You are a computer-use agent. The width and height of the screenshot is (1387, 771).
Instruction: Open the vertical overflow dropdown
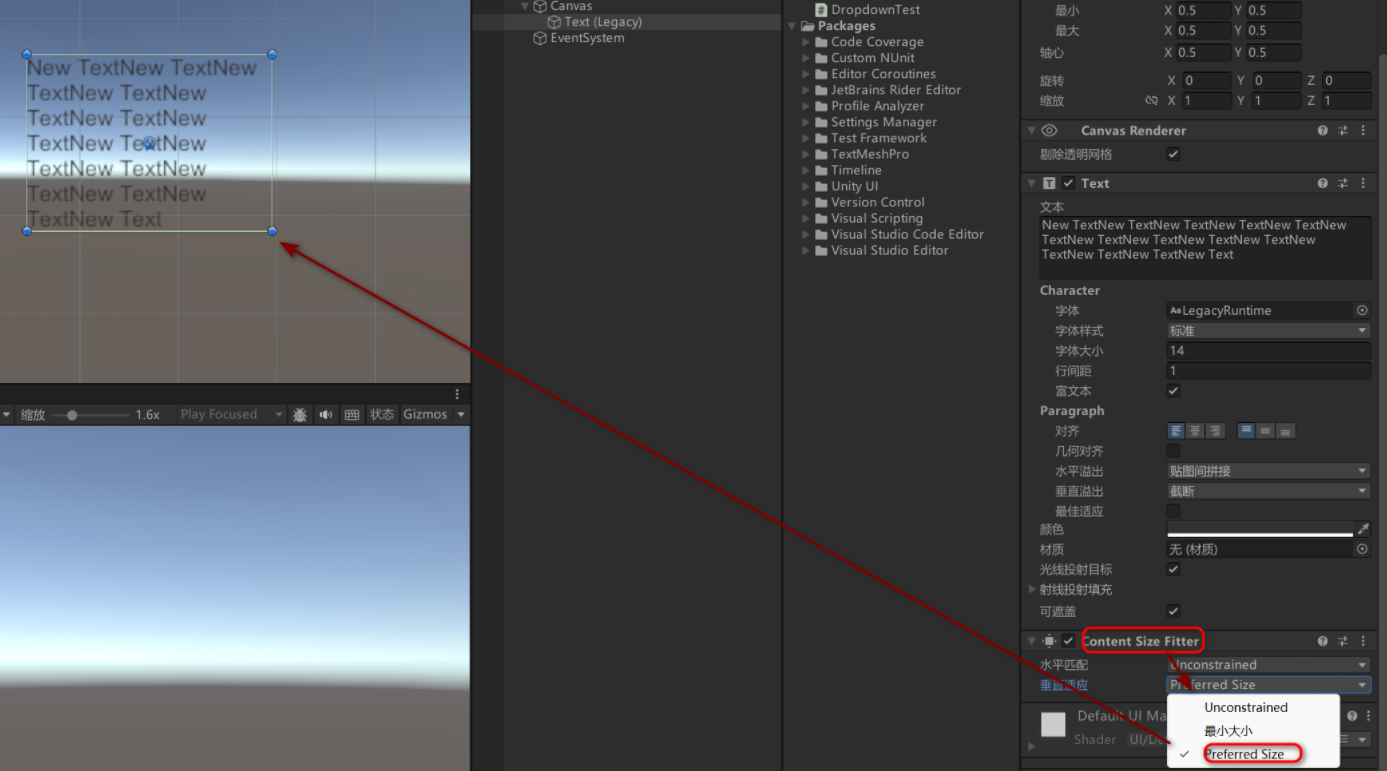(1269, 491)
